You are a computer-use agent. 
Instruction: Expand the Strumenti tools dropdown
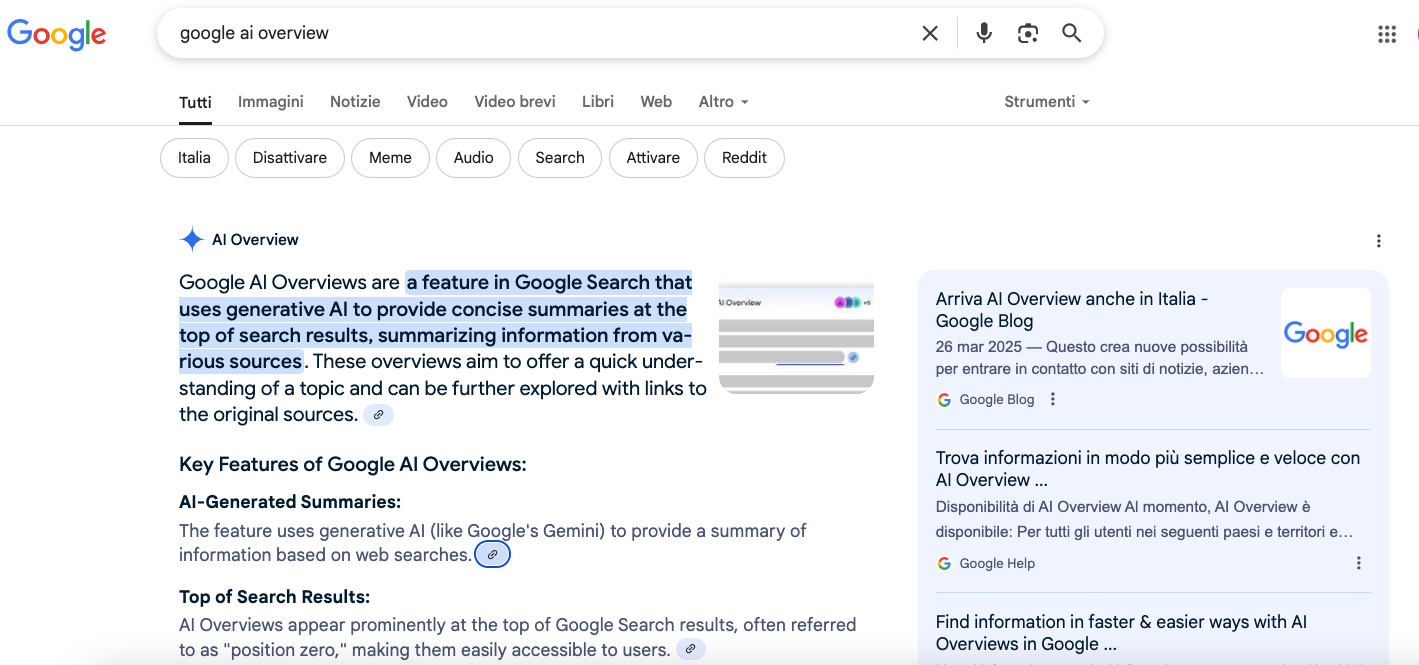point(1047,102)
